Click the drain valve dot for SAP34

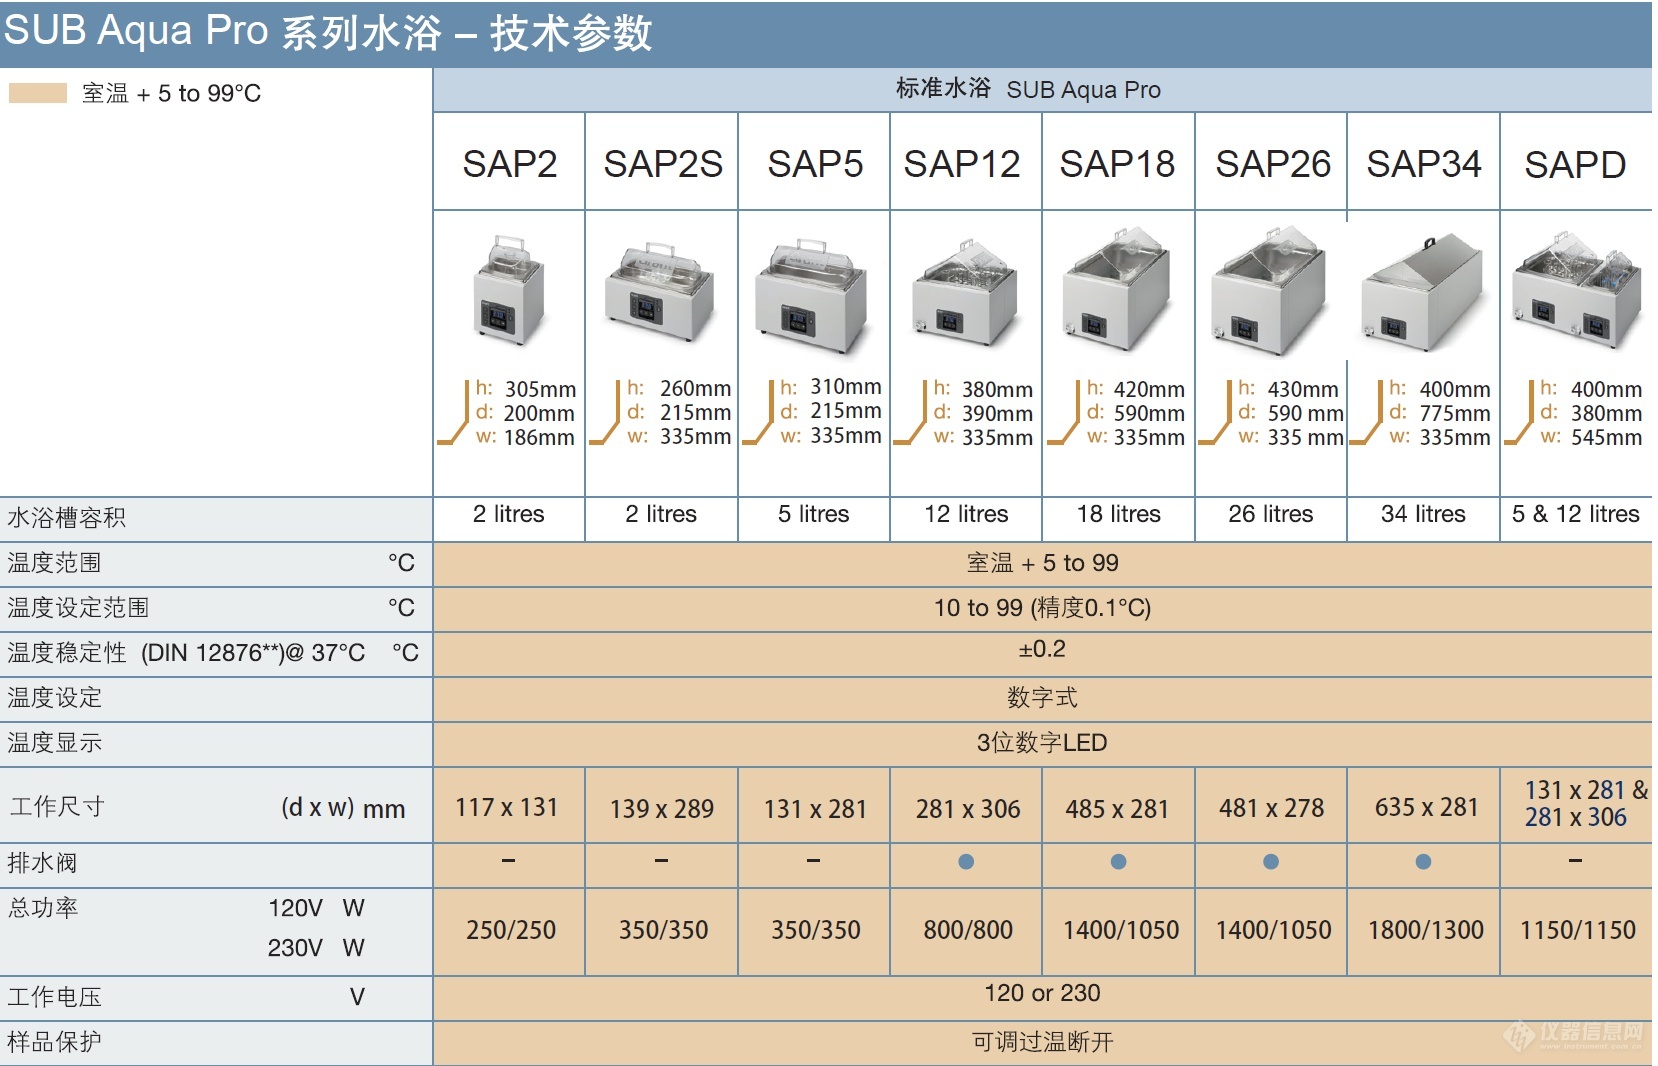(1423, 861)
